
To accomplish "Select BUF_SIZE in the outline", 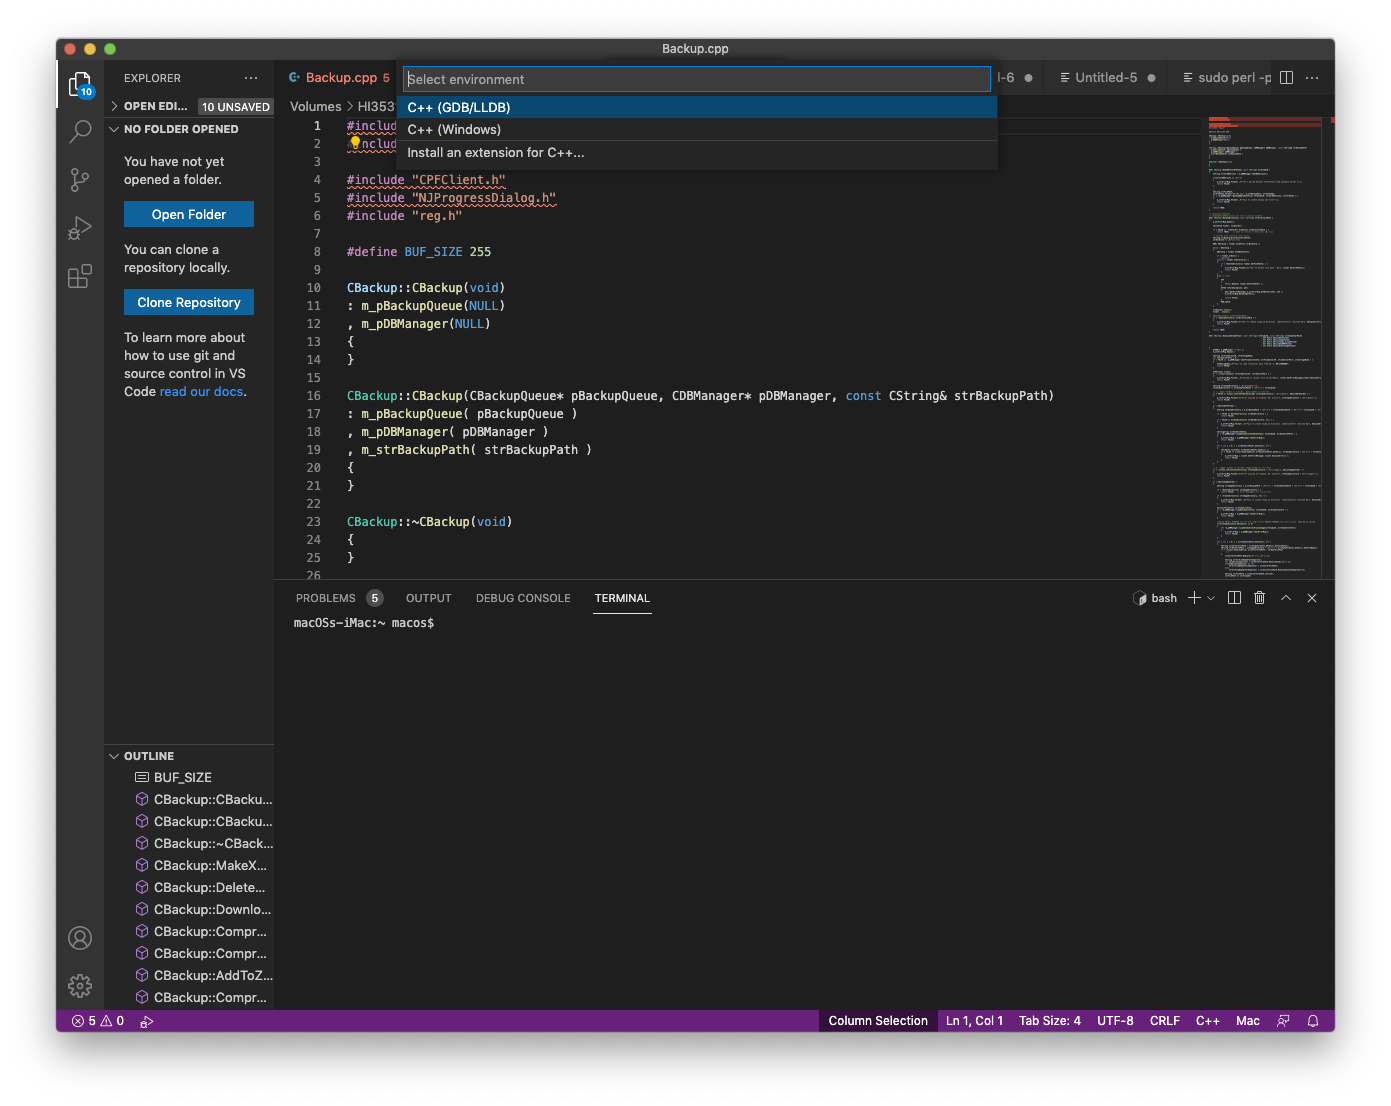I will pyautogui.click(x=189, y=777).
